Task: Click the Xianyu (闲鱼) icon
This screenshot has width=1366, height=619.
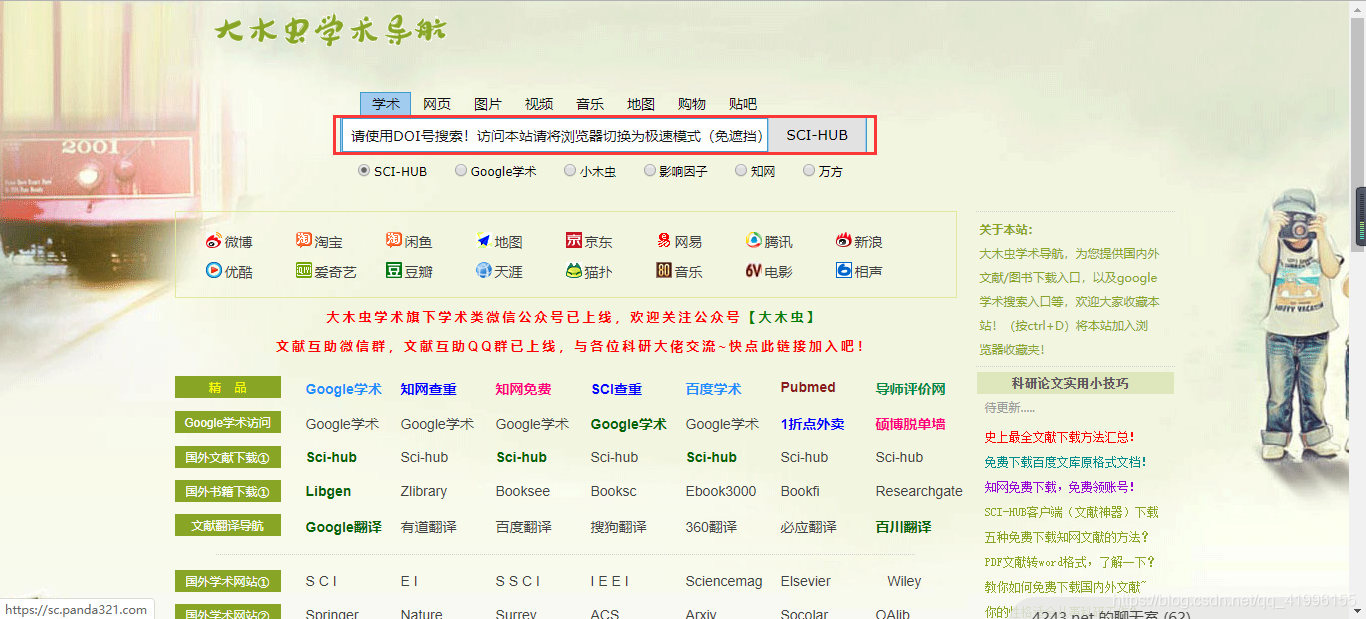Action: 394,241
